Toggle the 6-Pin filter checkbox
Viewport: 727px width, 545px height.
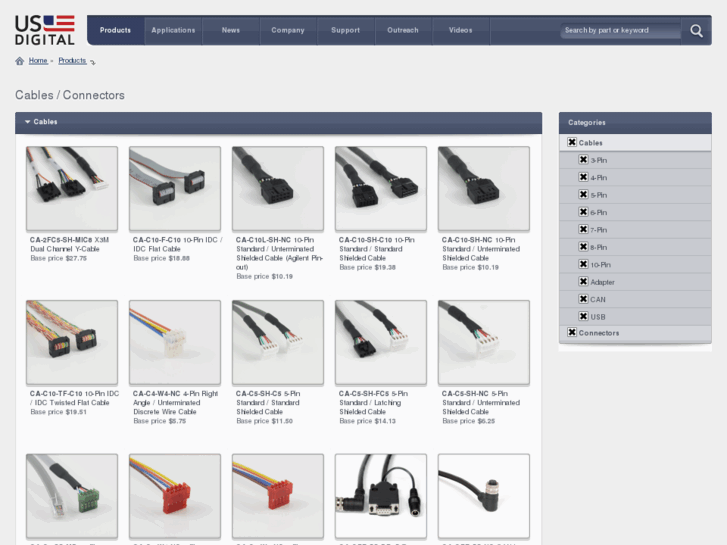[x=583, y=212]
